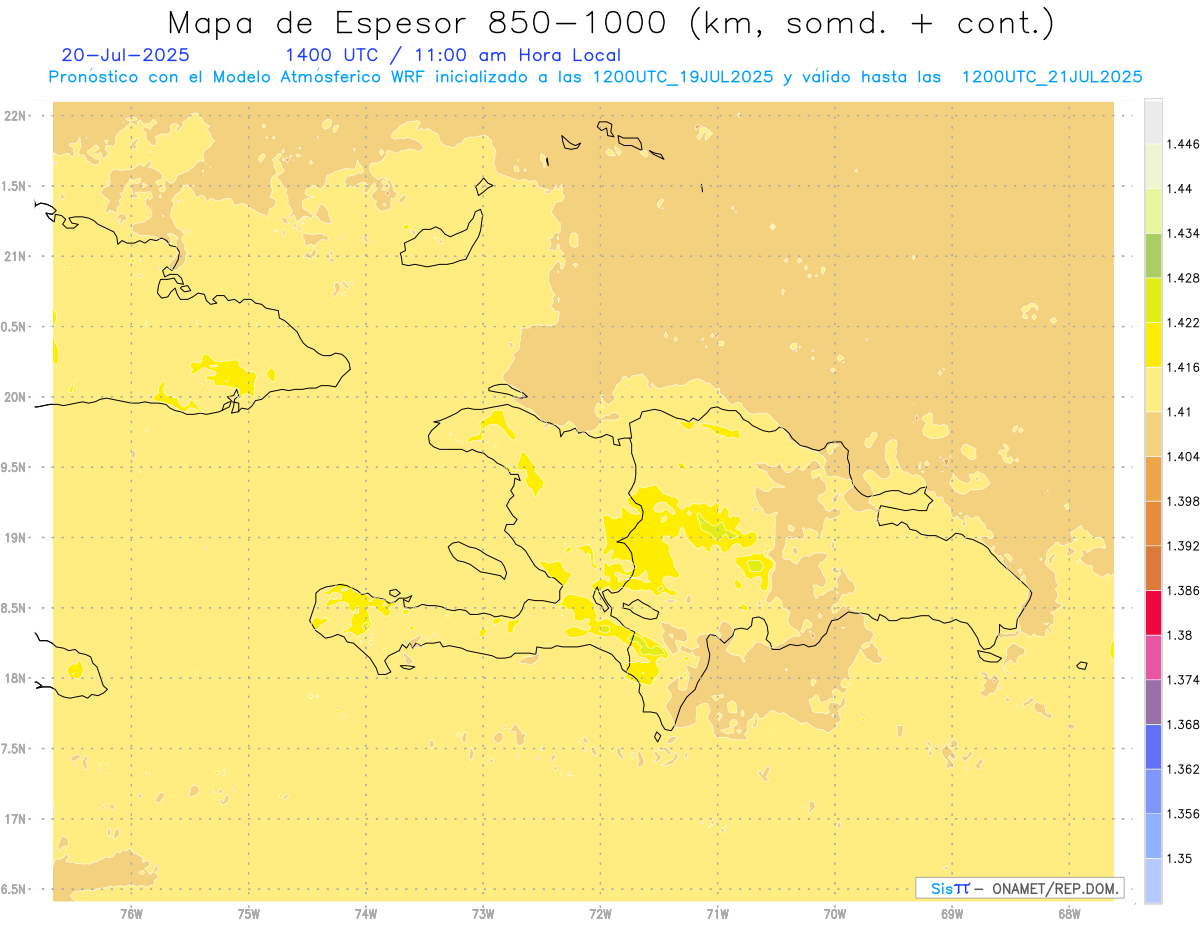
Task: Click the "22N" latitude label
Action: coord(15,116)
